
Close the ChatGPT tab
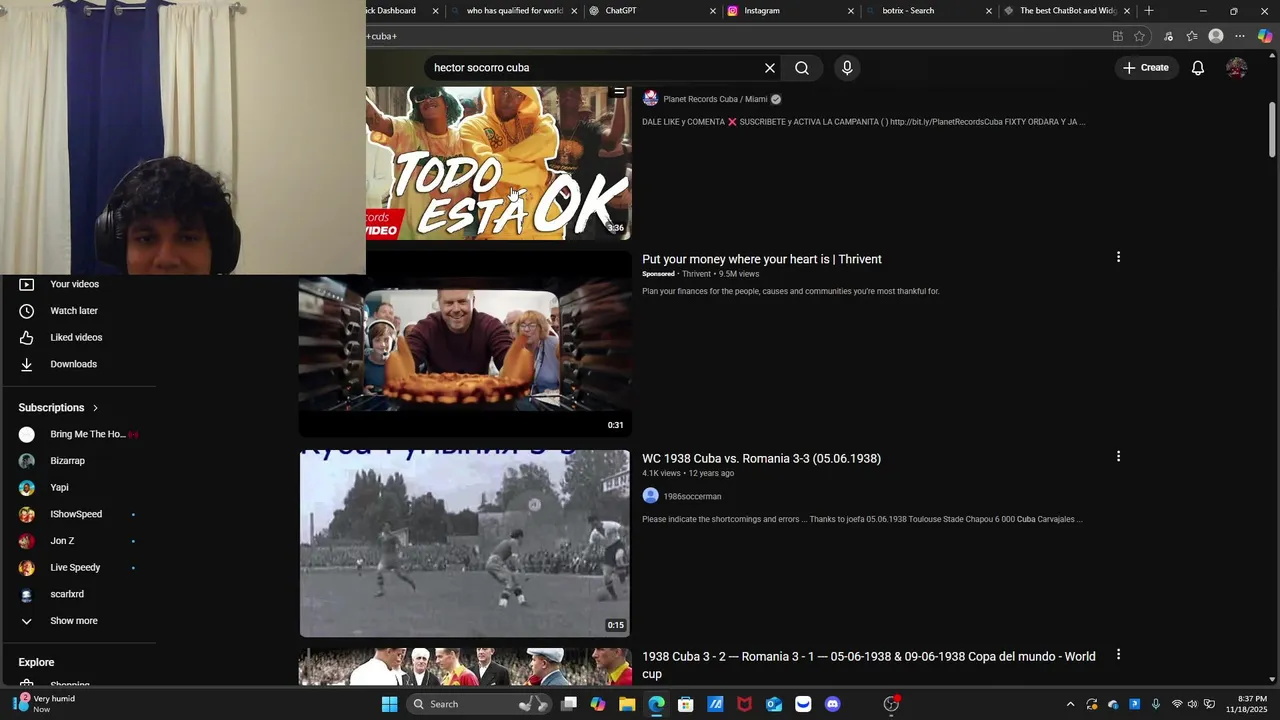713,11
